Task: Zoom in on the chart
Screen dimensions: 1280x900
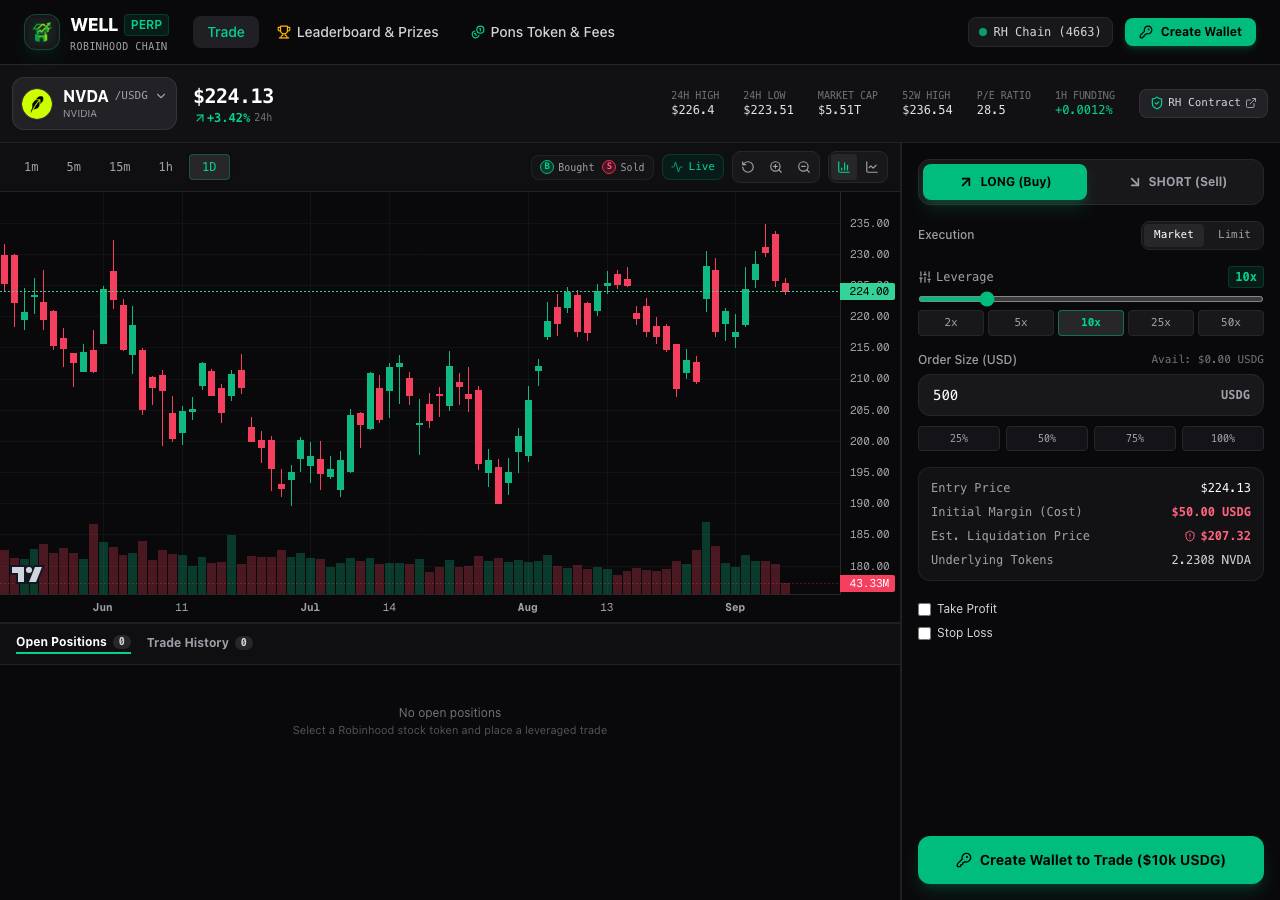Action: coord(776,167)
